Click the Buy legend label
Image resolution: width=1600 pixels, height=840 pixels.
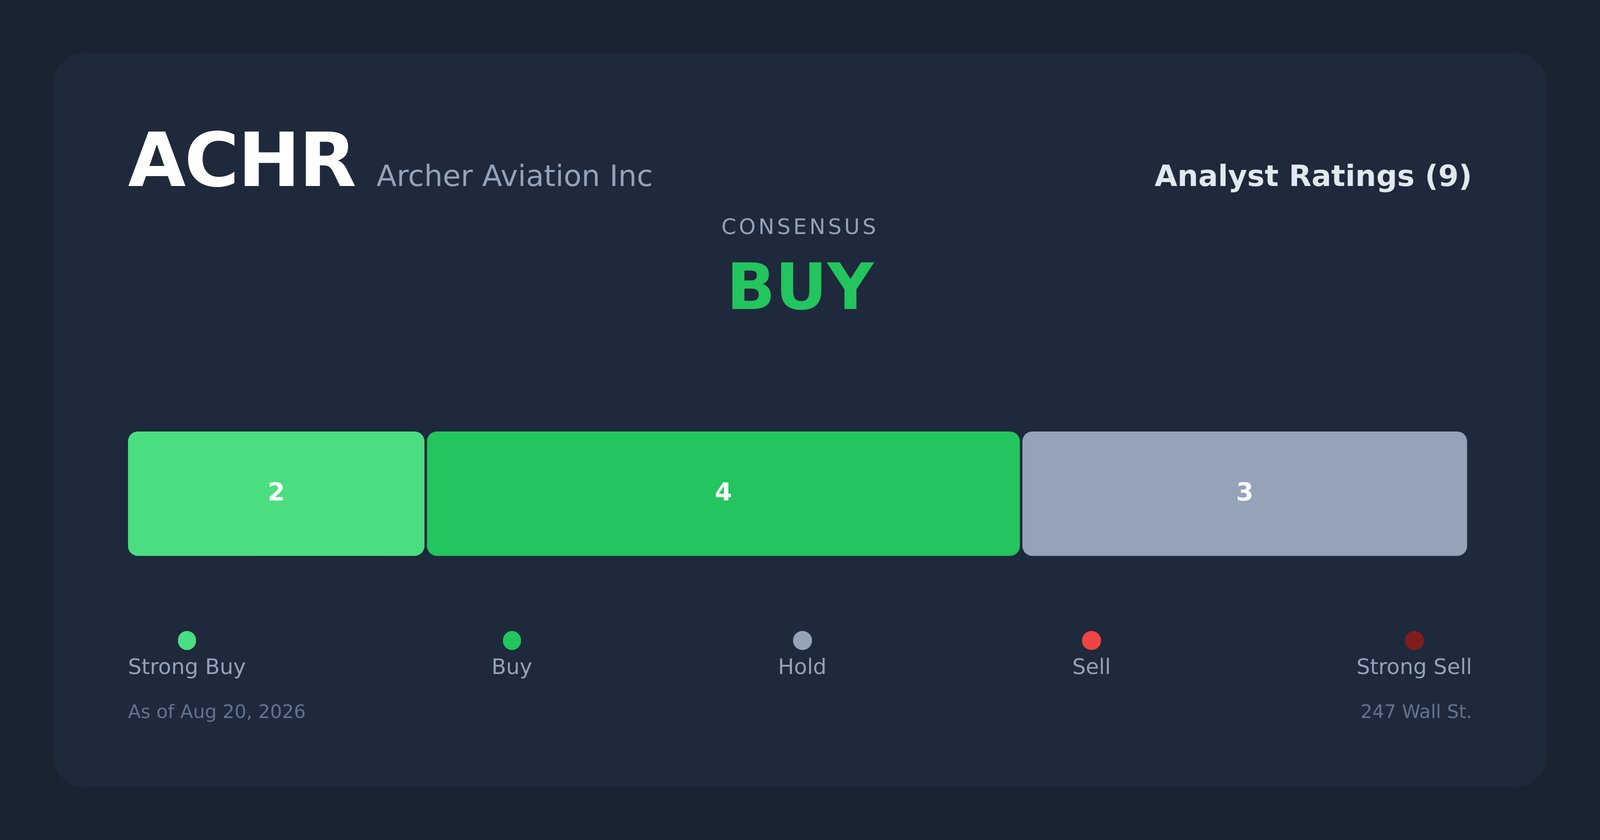tap(512, 667)
